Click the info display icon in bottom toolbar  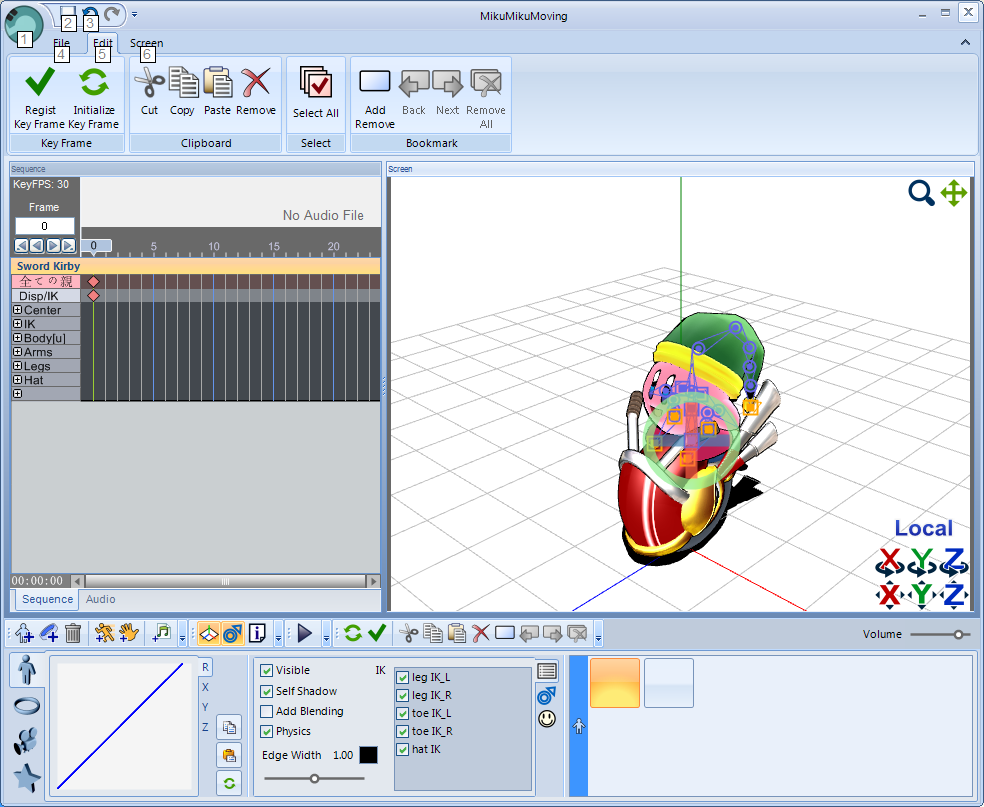coord(257,633)
